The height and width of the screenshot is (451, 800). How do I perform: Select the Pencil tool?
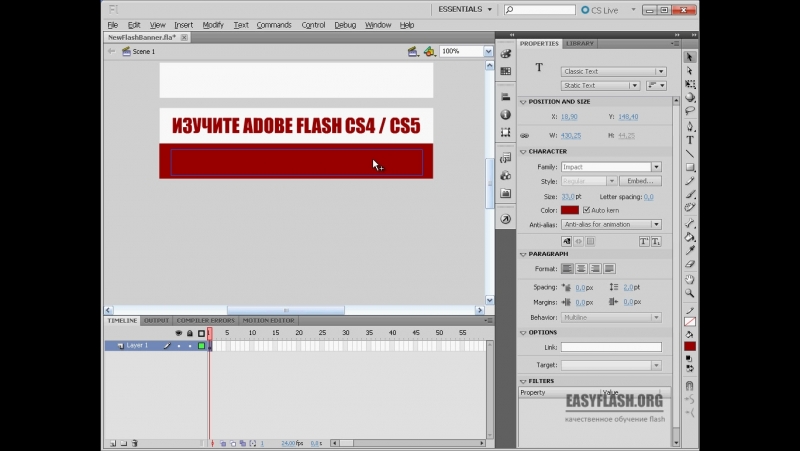click(690, 181)
